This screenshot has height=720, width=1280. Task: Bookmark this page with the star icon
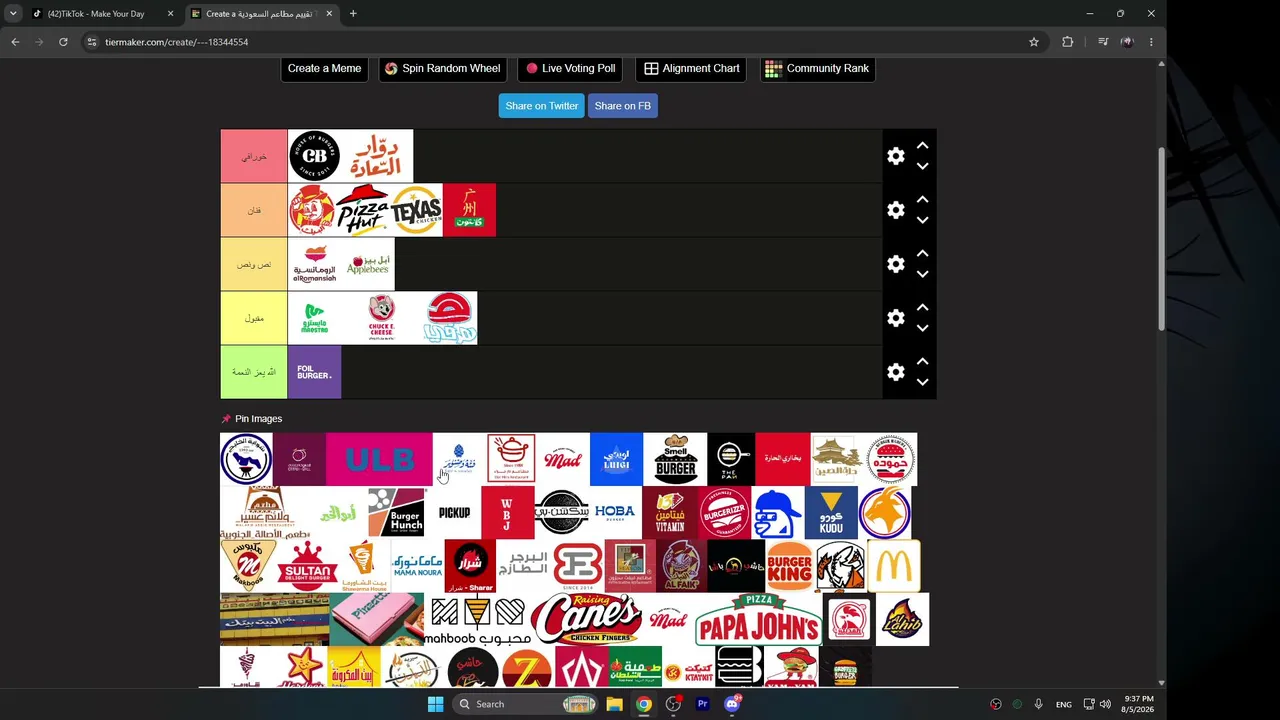pyautogui.click(x=1034, y=42)
